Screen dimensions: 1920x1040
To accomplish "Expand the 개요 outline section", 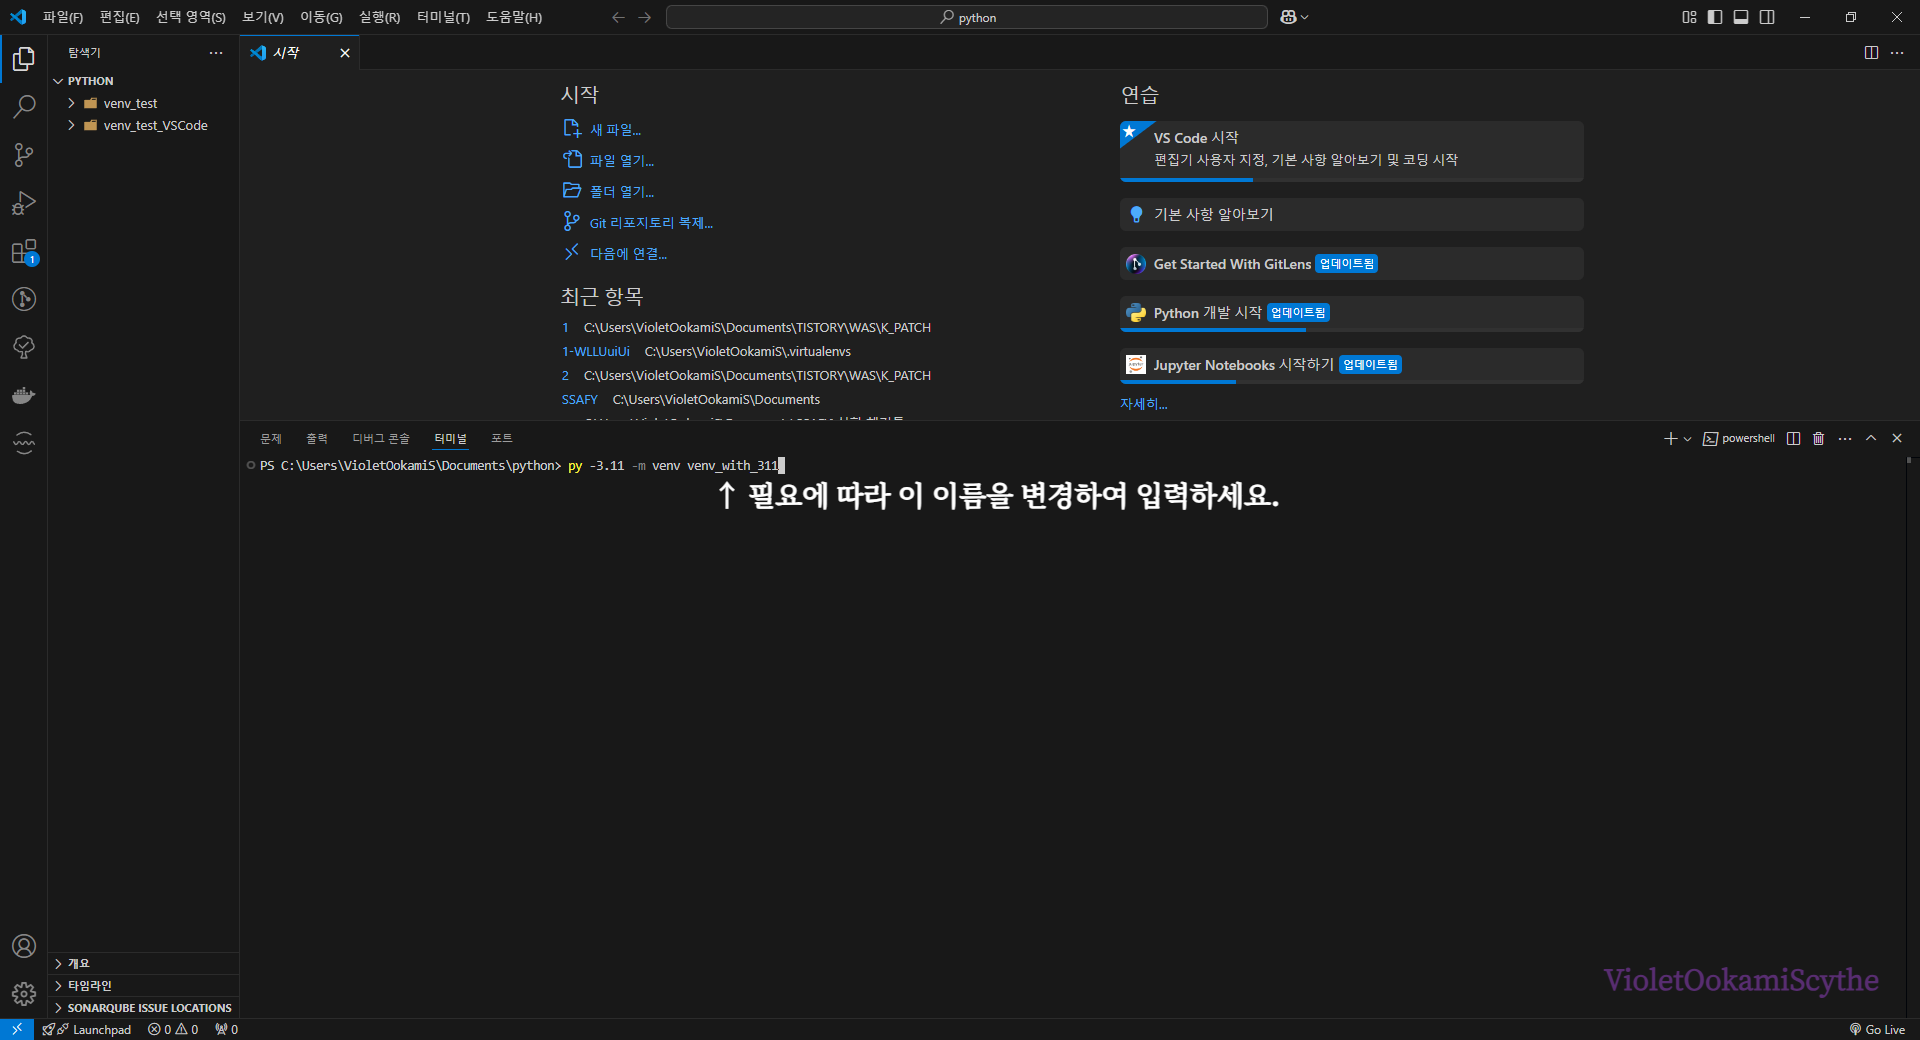I will click(78, 963).
